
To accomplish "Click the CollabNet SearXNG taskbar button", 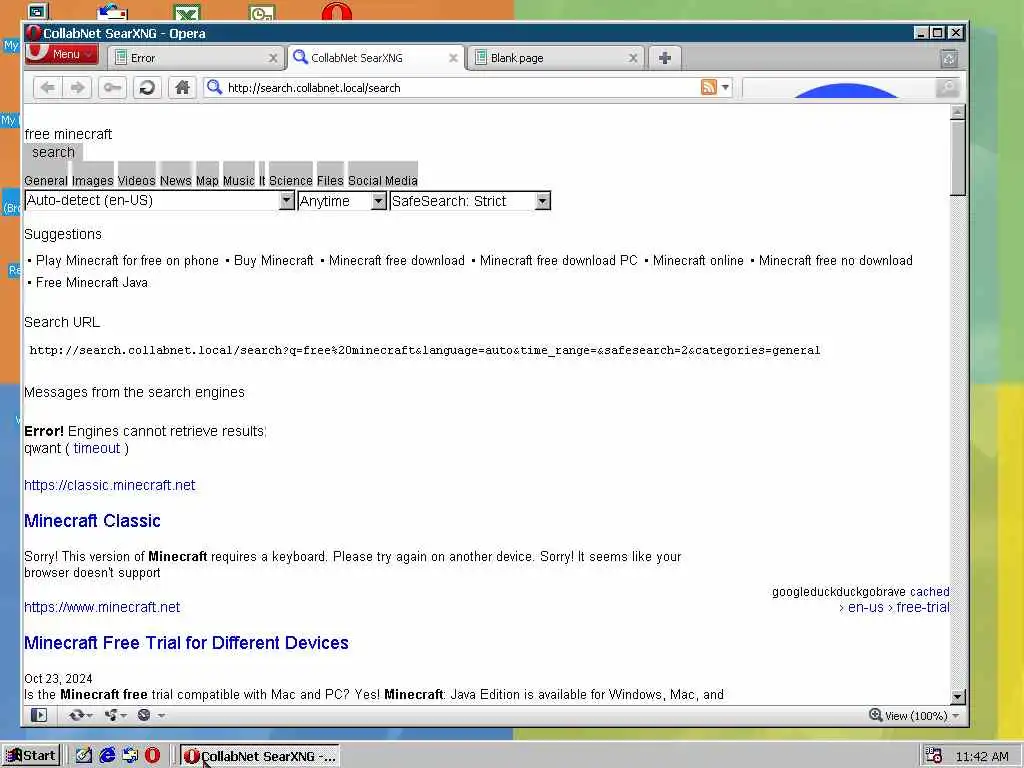I will 260,756.
